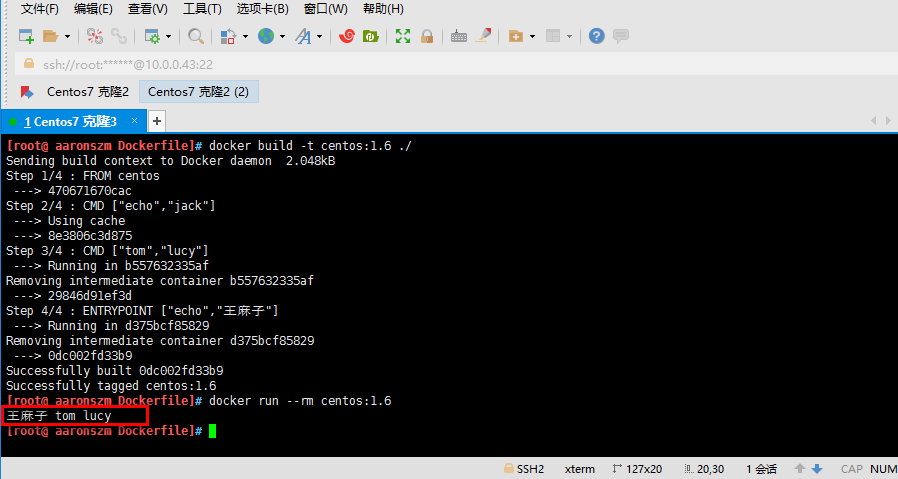Click the folder with plus icon

tap(515, 36)
